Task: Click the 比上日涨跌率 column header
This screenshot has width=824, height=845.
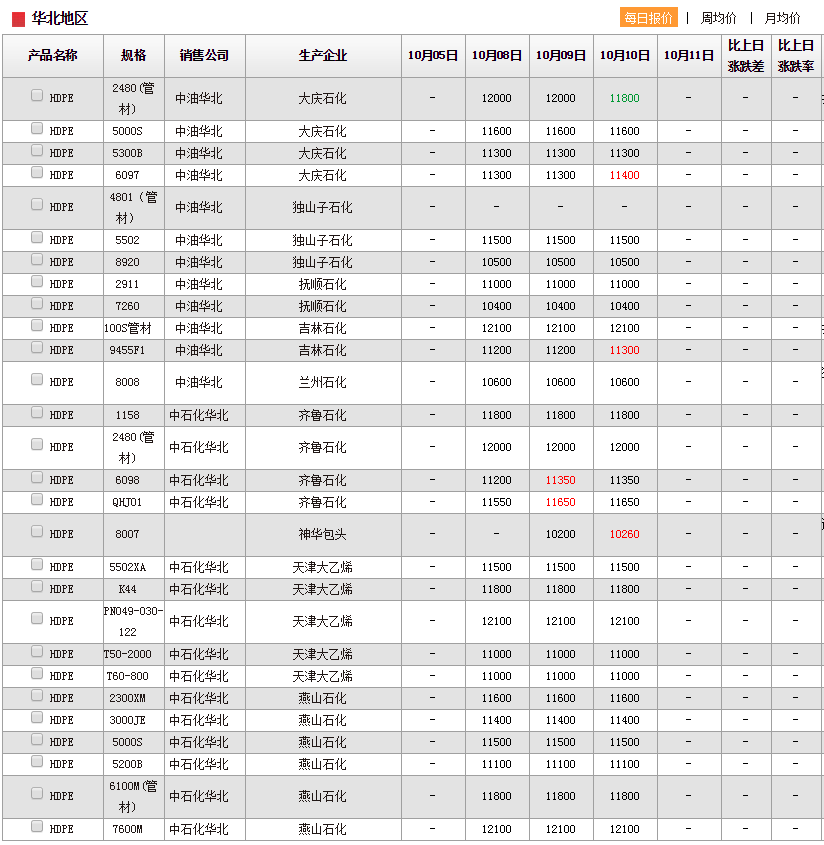Action: point(796,56)
